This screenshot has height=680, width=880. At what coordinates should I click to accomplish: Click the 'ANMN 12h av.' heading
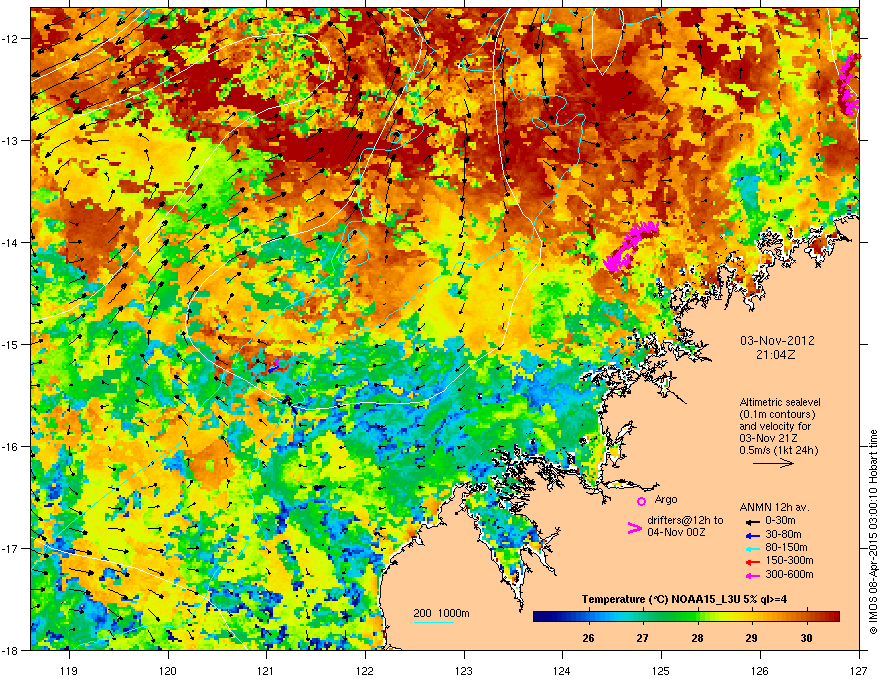coord(774,508)
